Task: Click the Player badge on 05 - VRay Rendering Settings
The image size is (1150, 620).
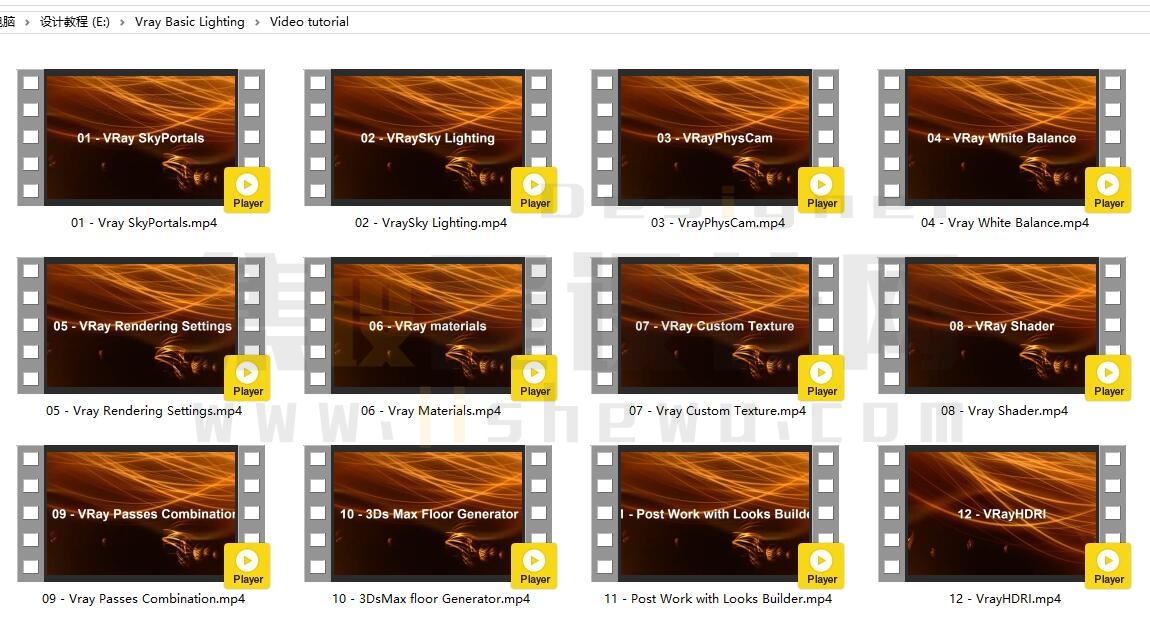Action: click(247, 378)
